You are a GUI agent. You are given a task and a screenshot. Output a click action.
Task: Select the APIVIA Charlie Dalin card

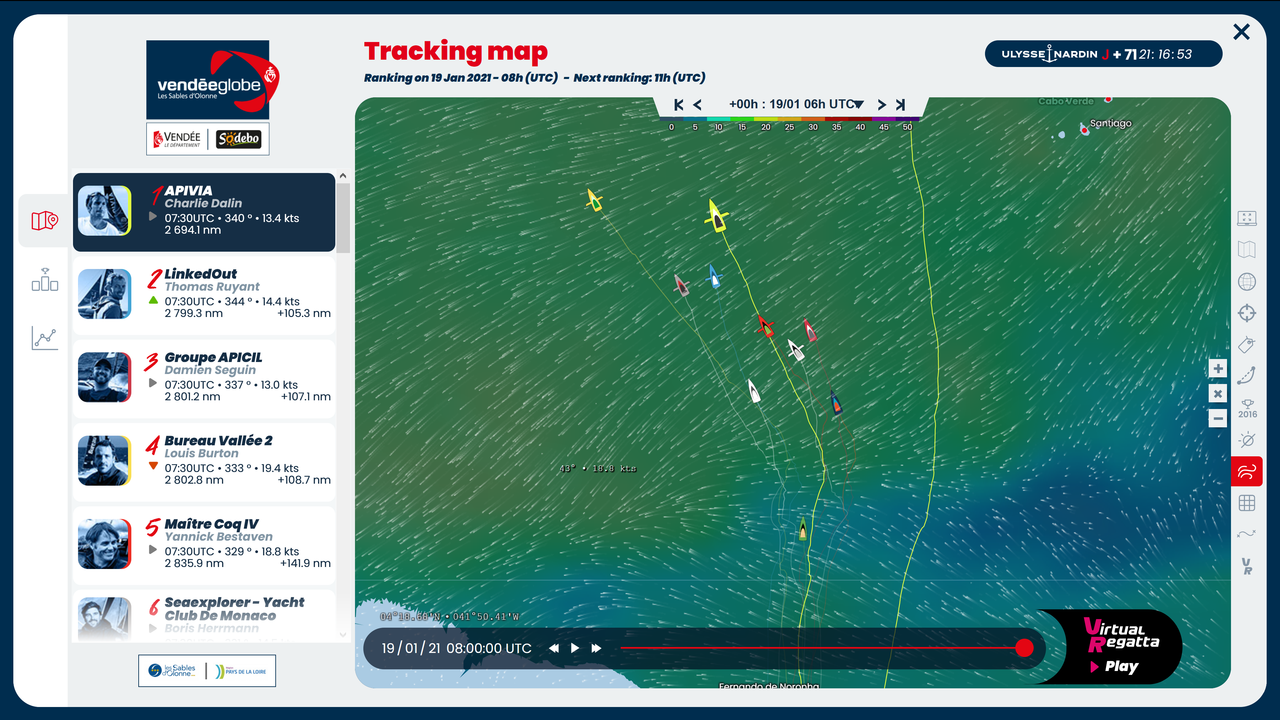(x=204, y=212)
